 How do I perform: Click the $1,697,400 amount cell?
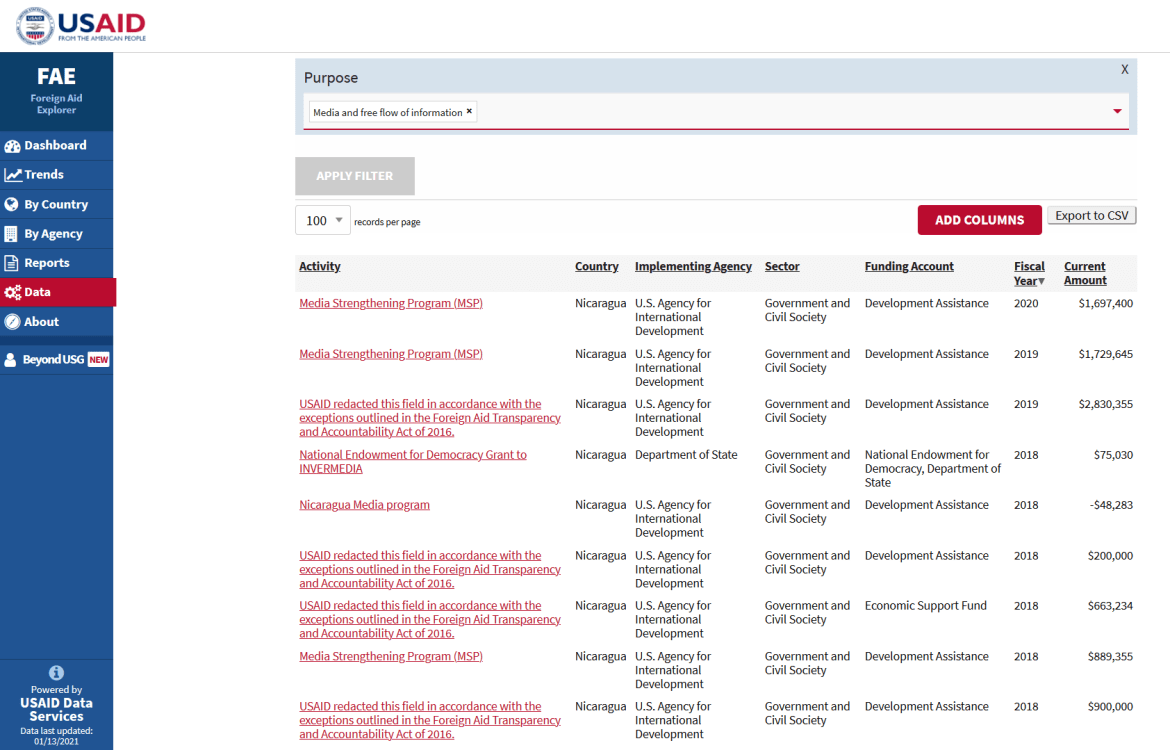pos(1105,303)
